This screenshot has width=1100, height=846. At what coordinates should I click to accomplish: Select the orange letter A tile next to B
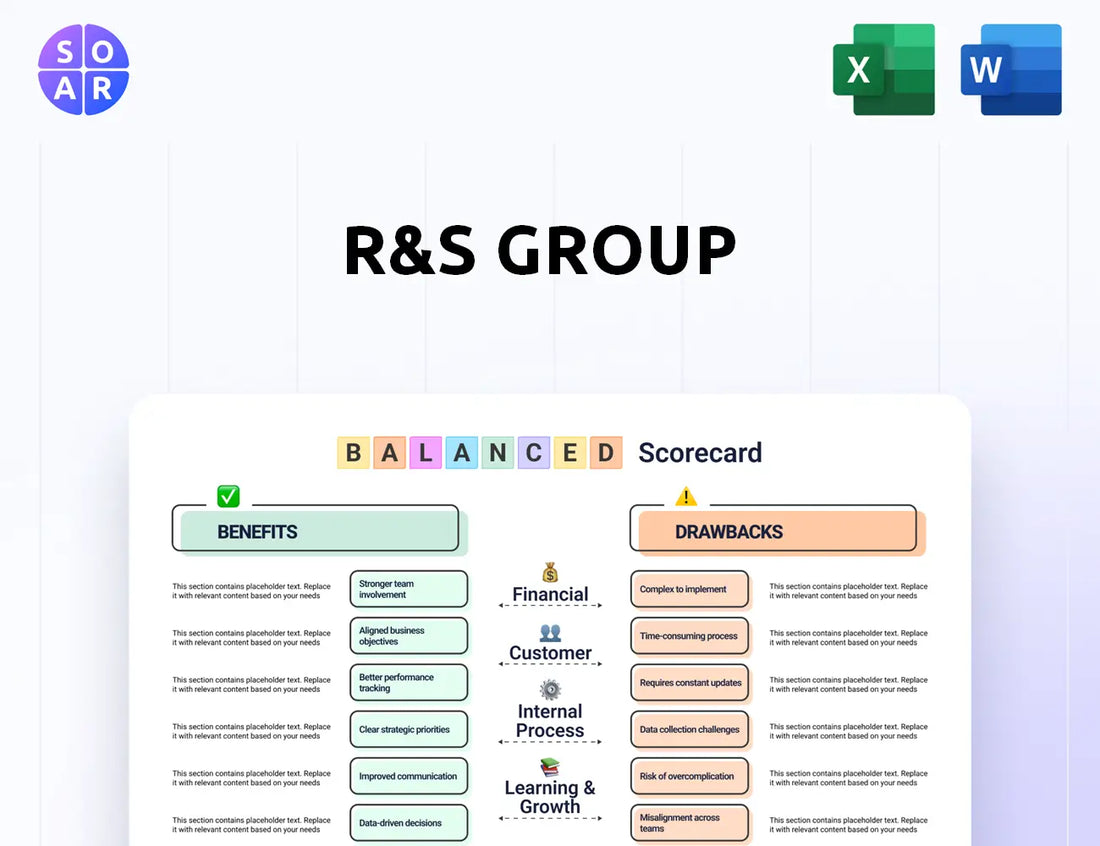click(389, 452)
